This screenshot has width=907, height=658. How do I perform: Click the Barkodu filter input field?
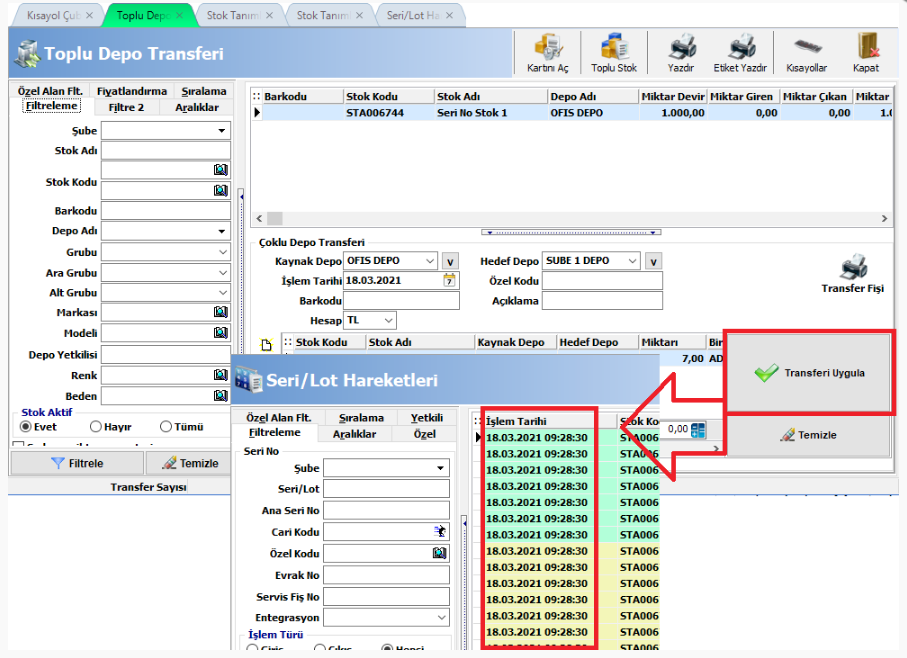coord(166,210)
